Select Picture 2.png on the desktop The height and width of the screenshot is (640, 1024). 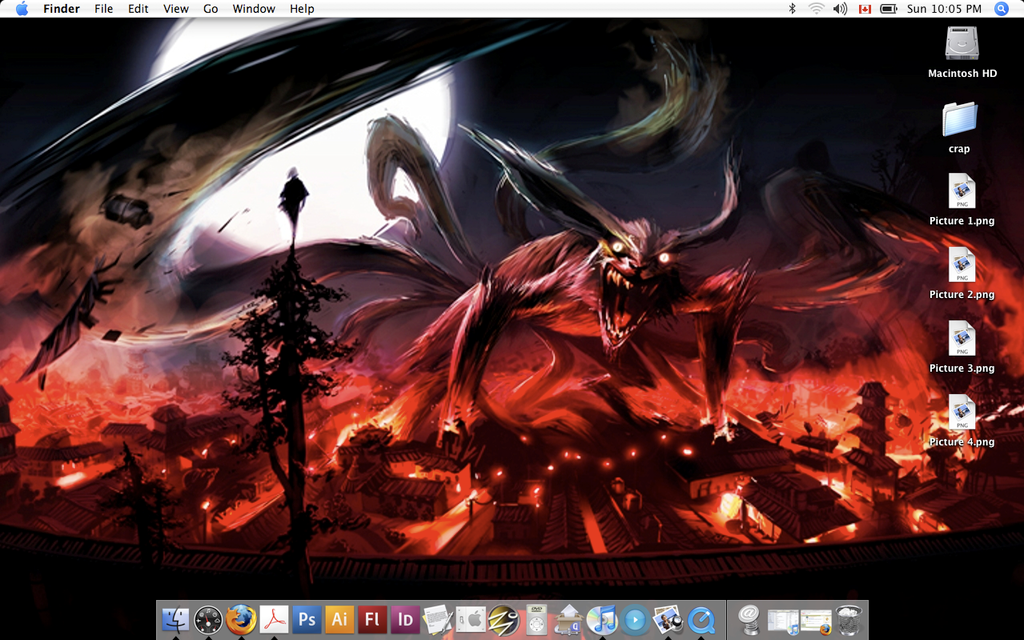pos(961,268)
